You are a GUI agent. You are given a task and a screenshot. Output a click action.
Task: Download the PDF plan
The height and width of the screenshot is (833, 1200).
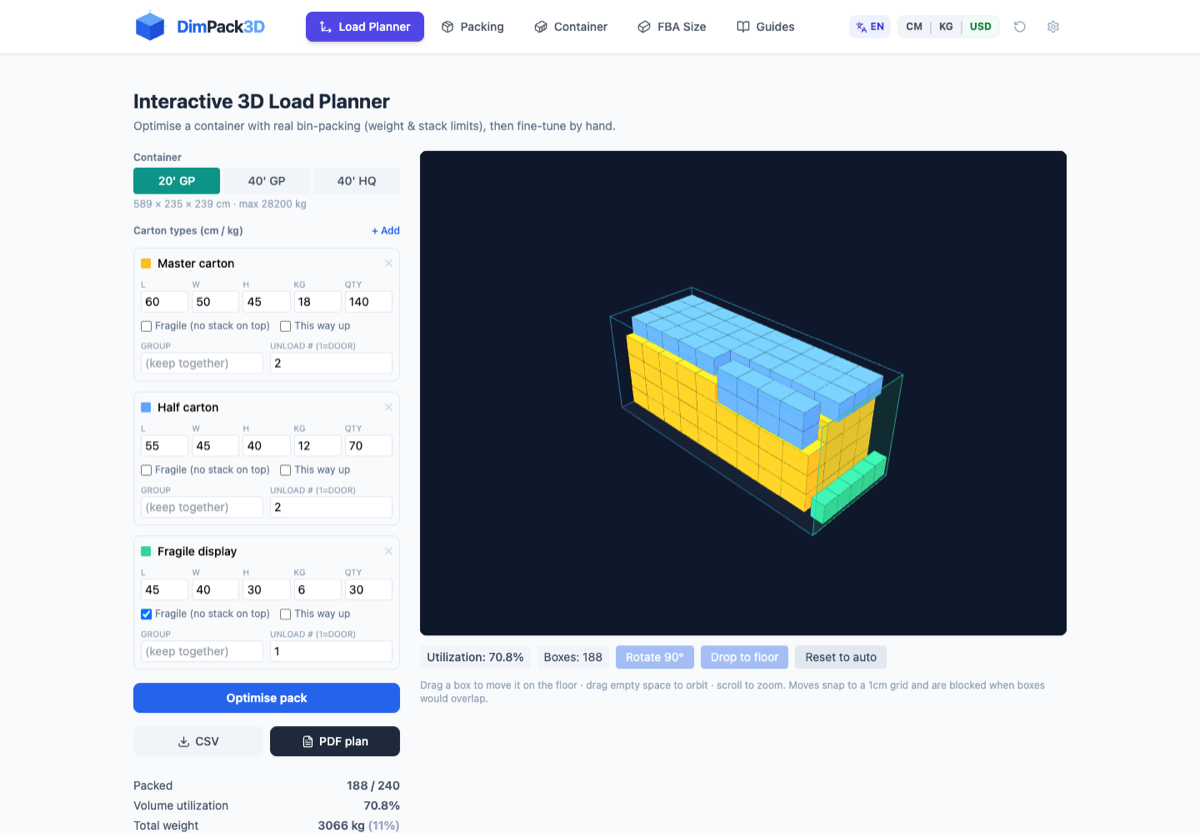(335, 741)
